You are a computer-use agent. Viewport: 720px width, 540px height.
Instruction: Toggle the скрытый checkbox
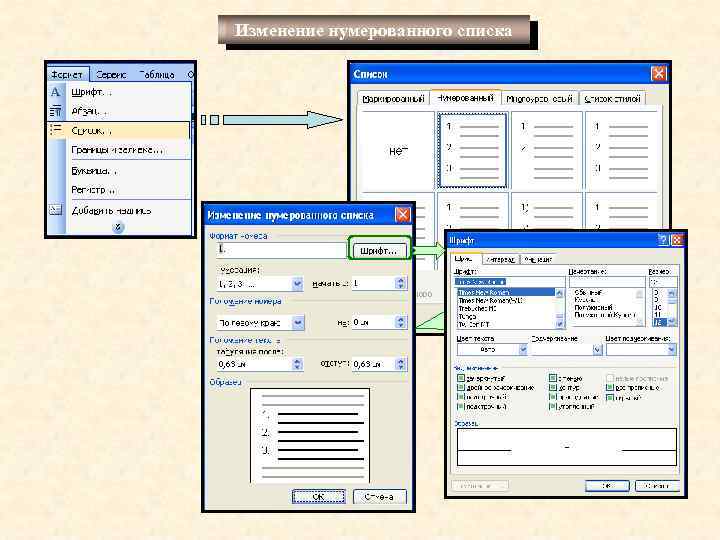(x=610, y=398)
